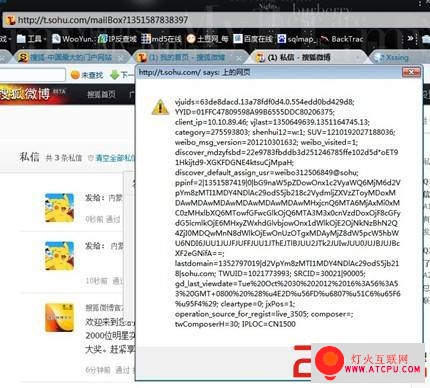The height and width of the screenshot is (388, 430).
Task: Expand the bookmarks overflow chevron
Action: click(410, 38)
